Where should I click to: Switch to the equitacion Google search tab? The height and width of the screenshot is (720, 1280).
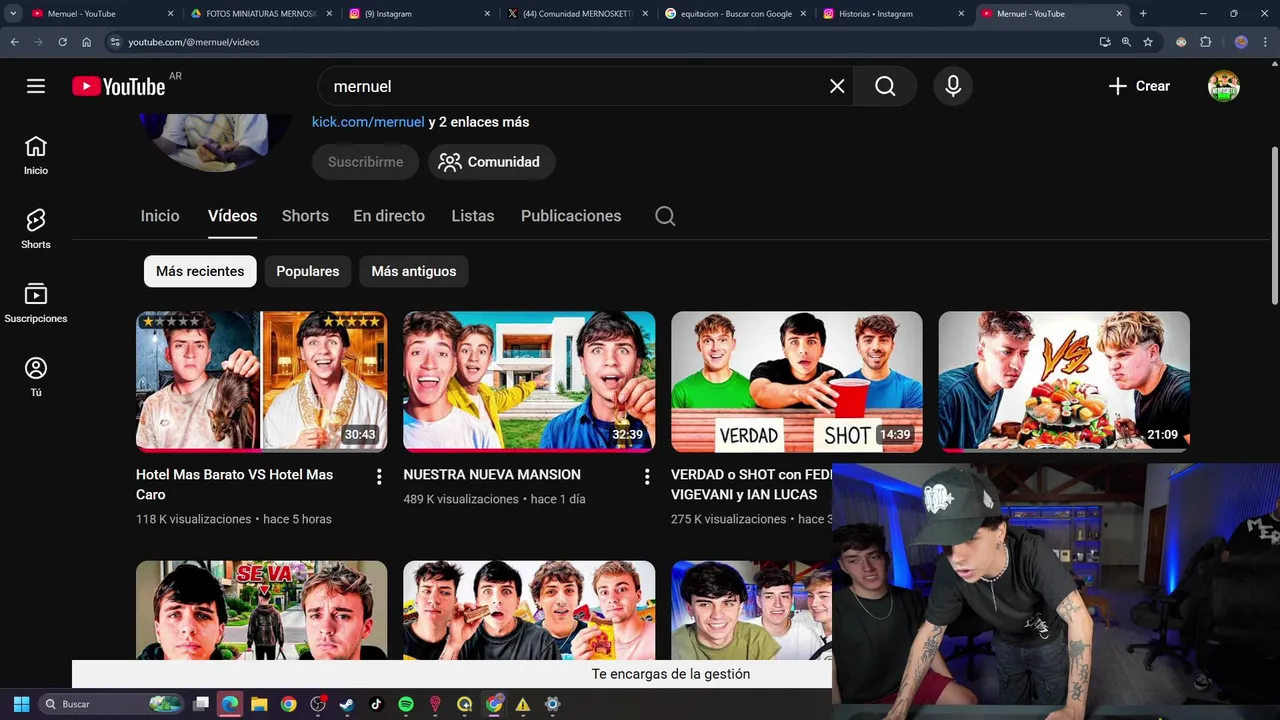click(736, 14)
